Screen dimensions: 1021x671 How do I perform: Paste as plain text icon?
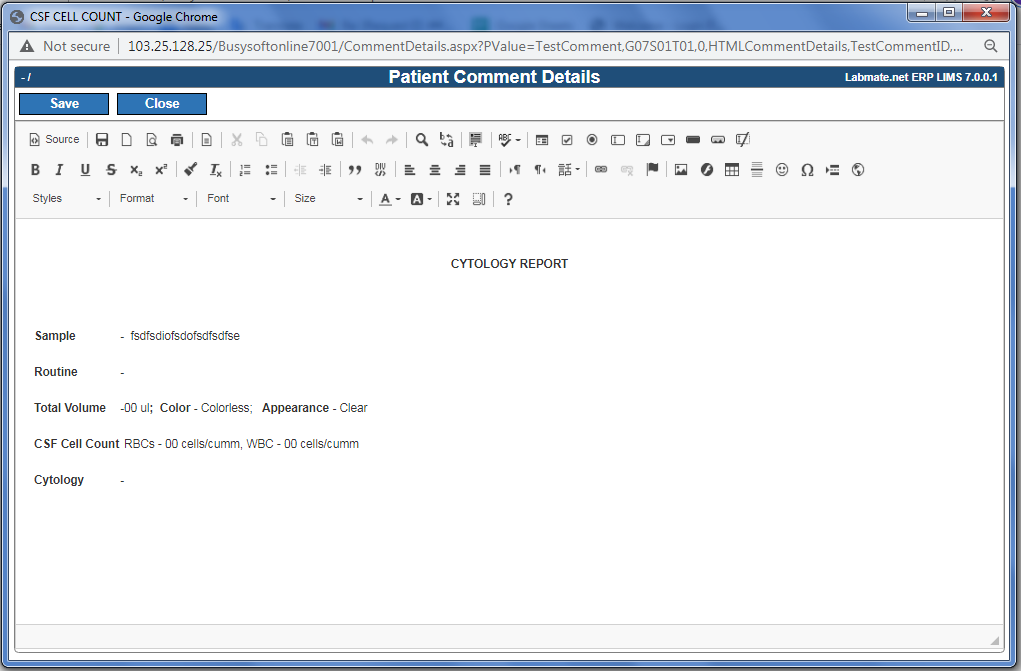coord(313,139)
